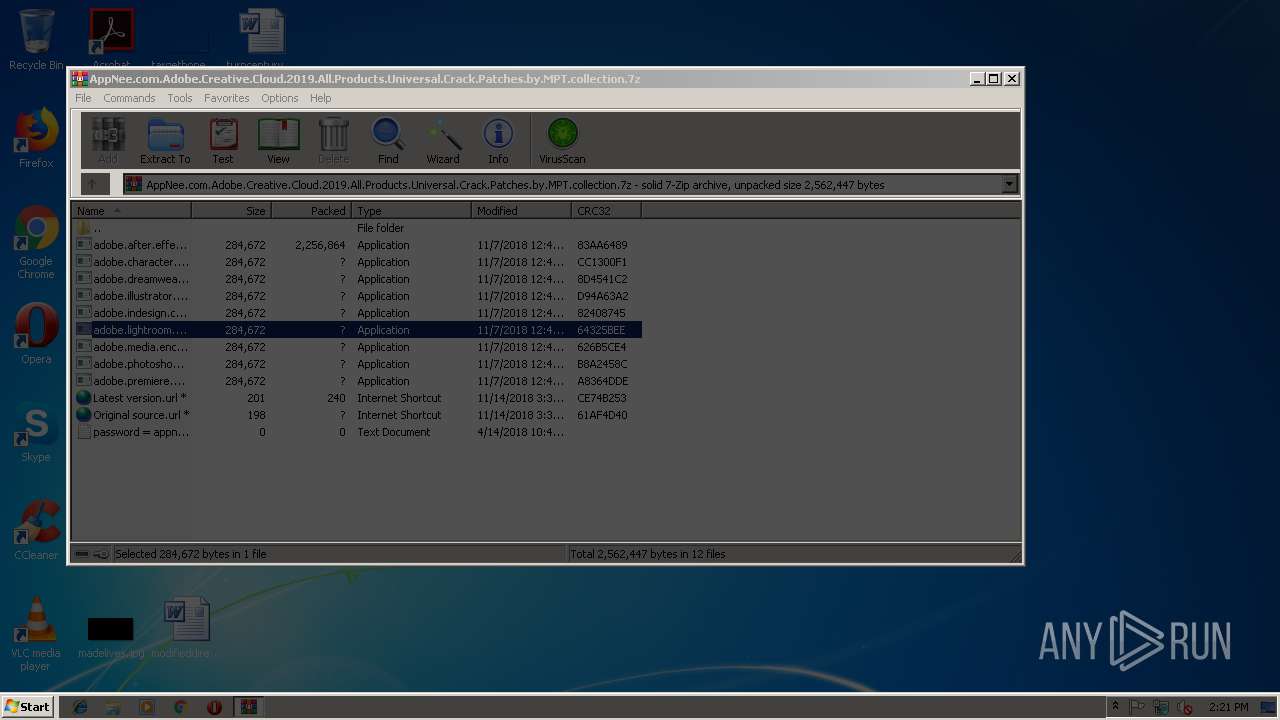
Task: Open the Help menu
Action: pos(320,98)
